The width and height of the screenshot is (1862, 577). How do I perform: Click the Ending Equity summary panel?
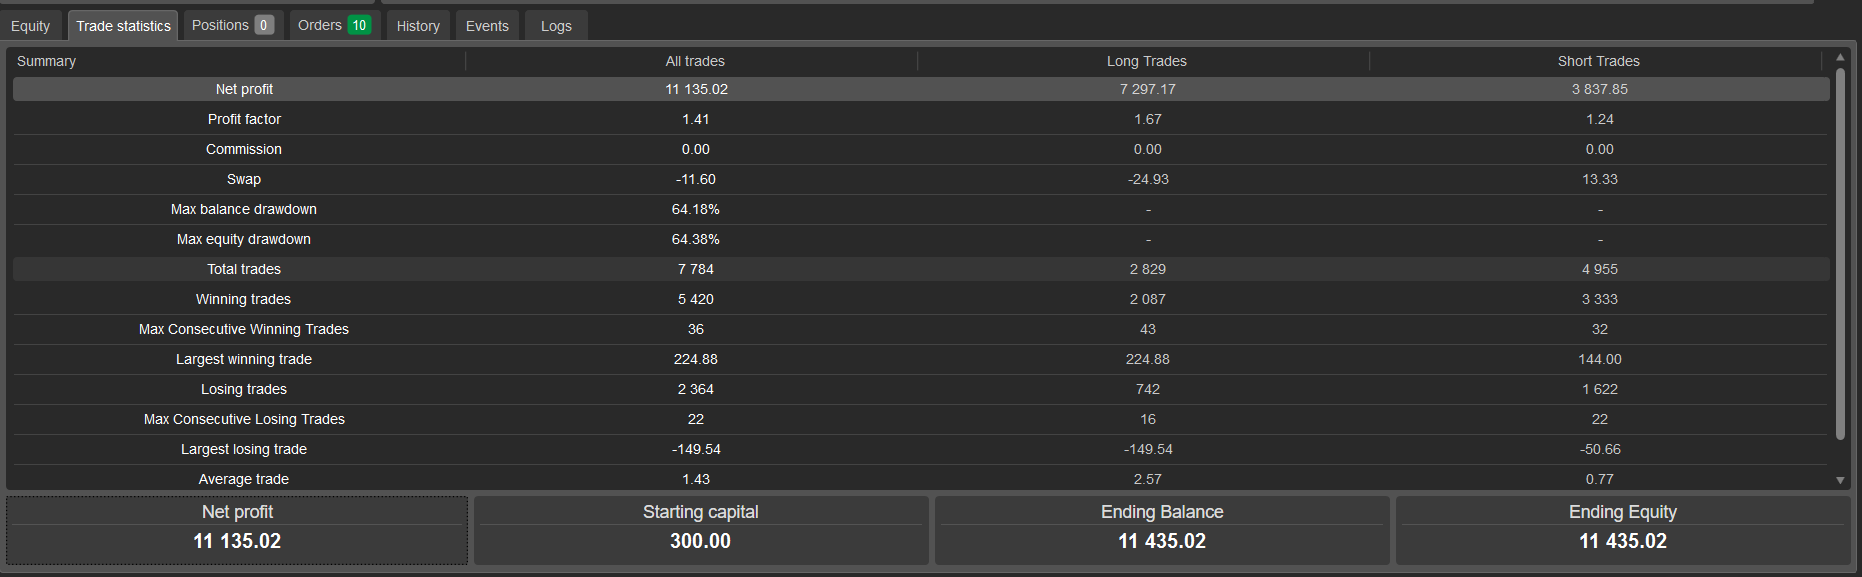pos(1622,530)
